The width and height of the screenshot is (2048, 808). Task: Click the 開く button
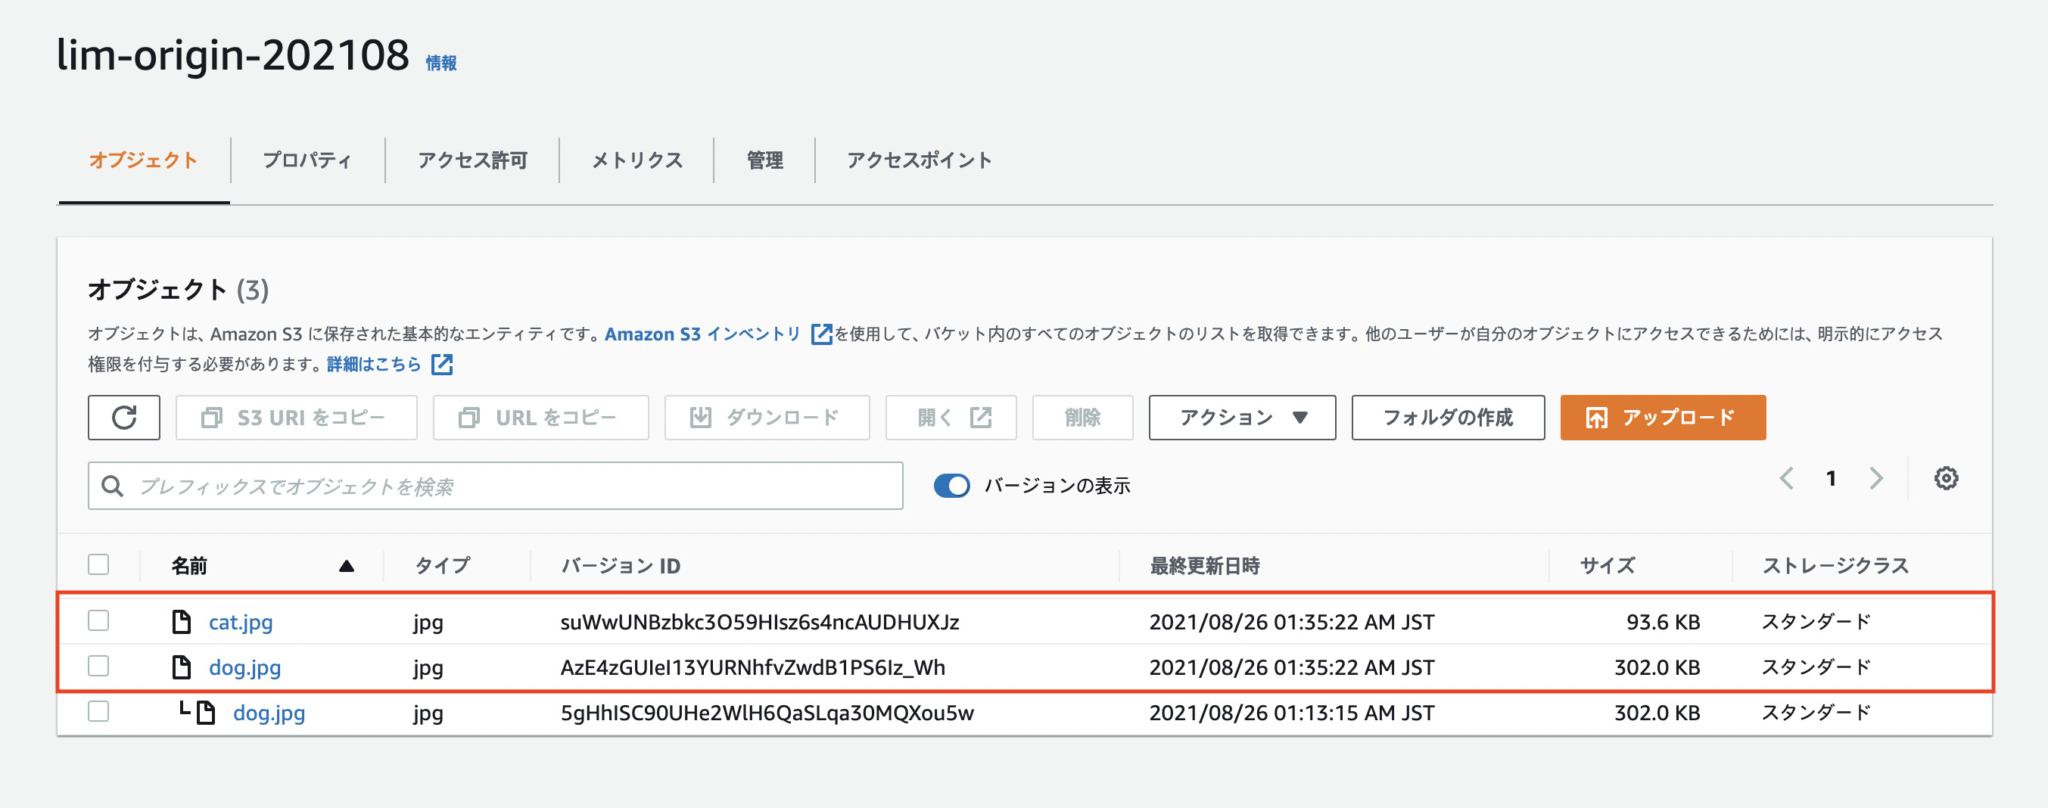951,417
